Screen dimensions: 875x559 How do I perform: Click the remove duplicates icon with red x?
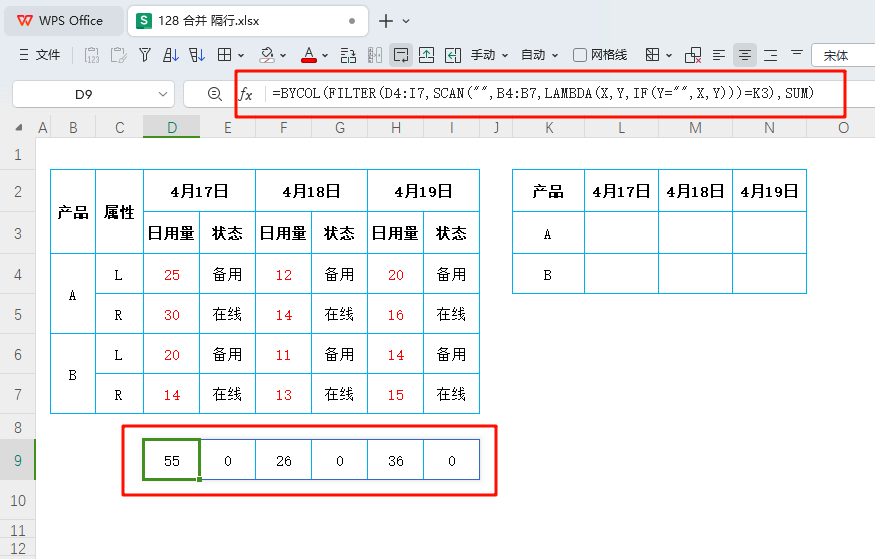tap(693, 55)
